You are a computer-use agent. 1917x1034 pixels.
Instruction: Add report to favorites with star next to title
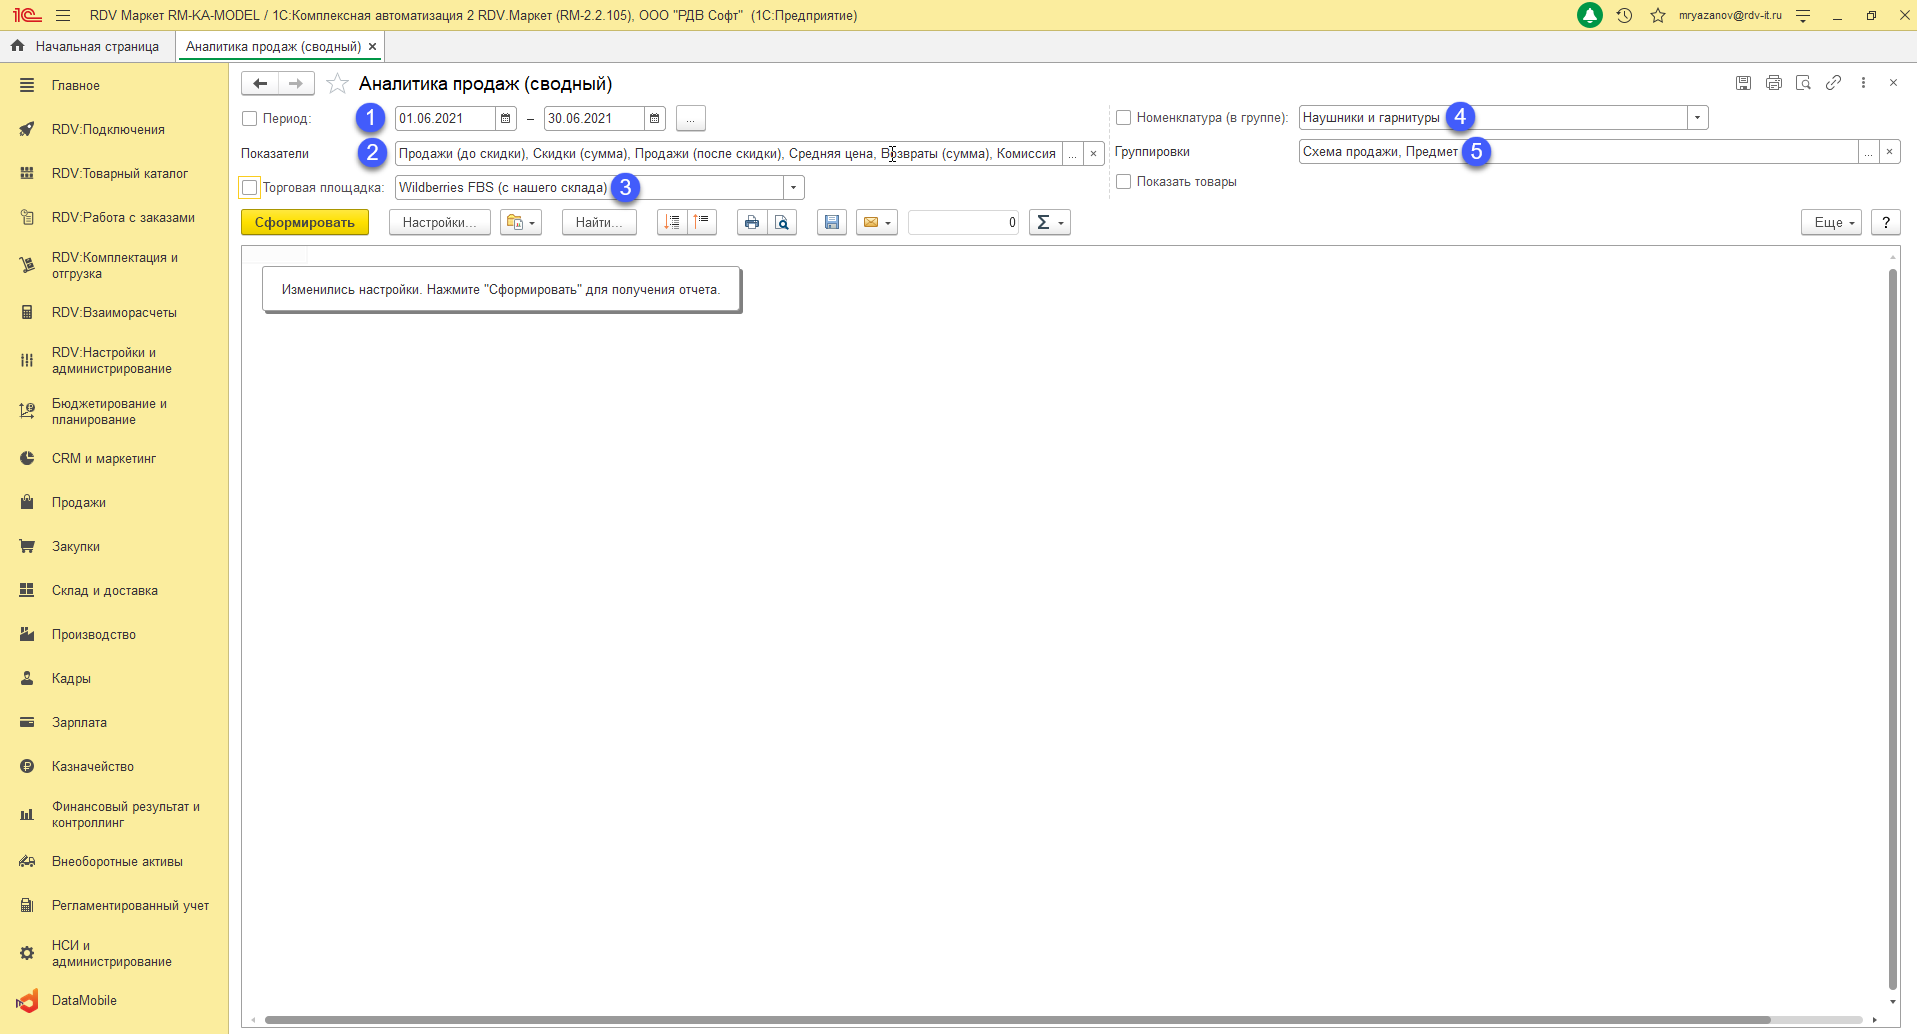point(338,84)
